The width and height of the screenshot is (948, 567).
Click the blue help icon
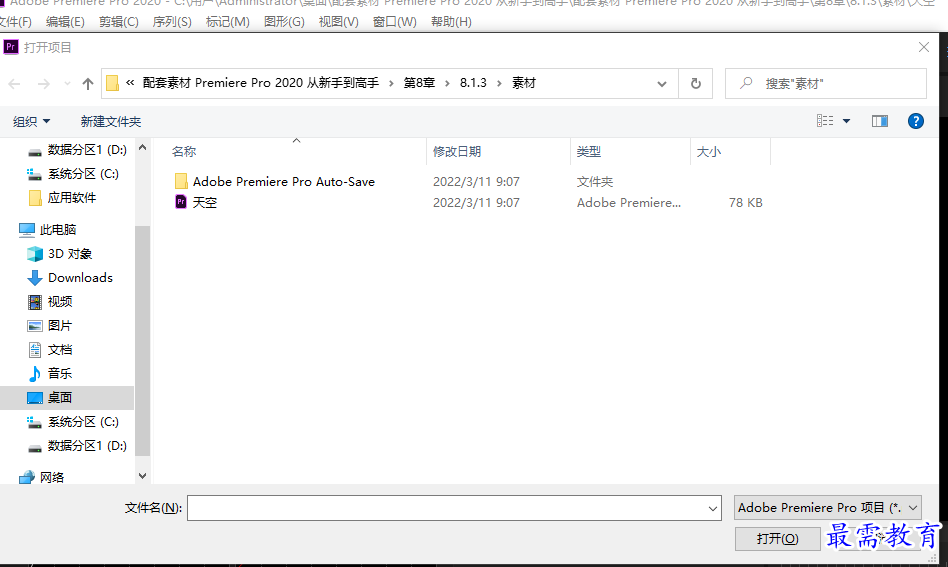[916, 122]
